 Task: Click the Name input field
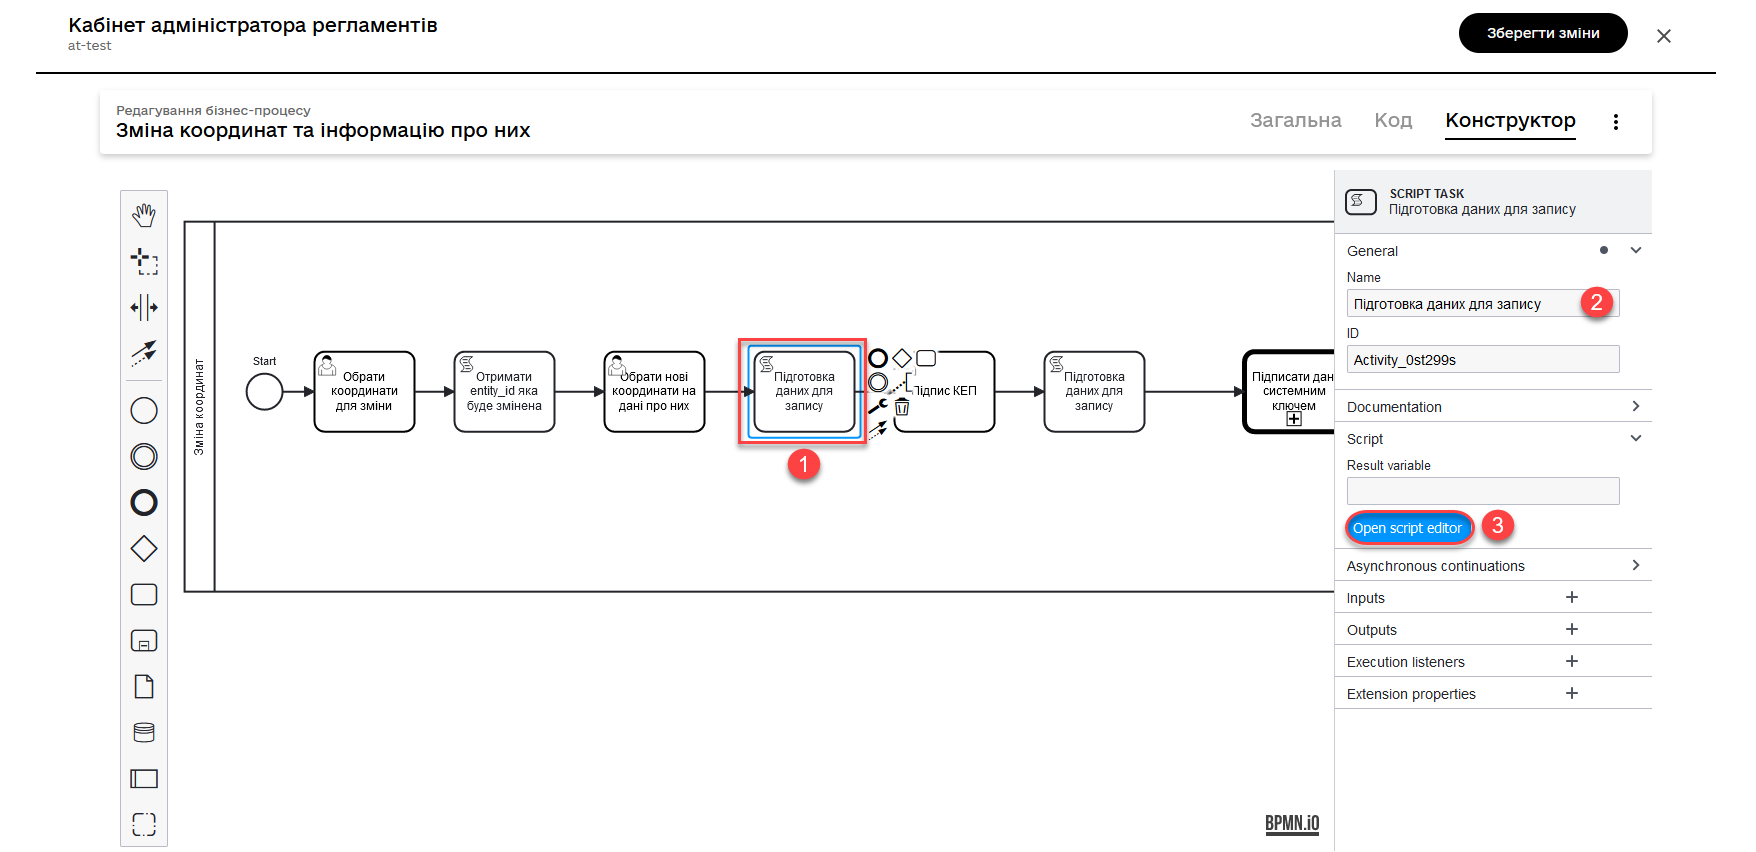(1483, 303)
